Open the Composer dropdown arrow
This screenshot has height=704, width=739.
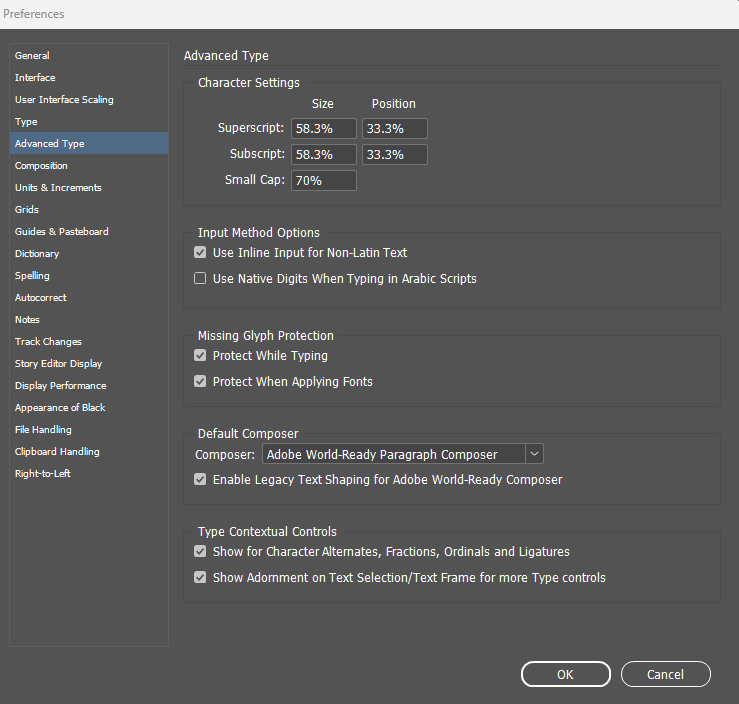click(535, 454)
